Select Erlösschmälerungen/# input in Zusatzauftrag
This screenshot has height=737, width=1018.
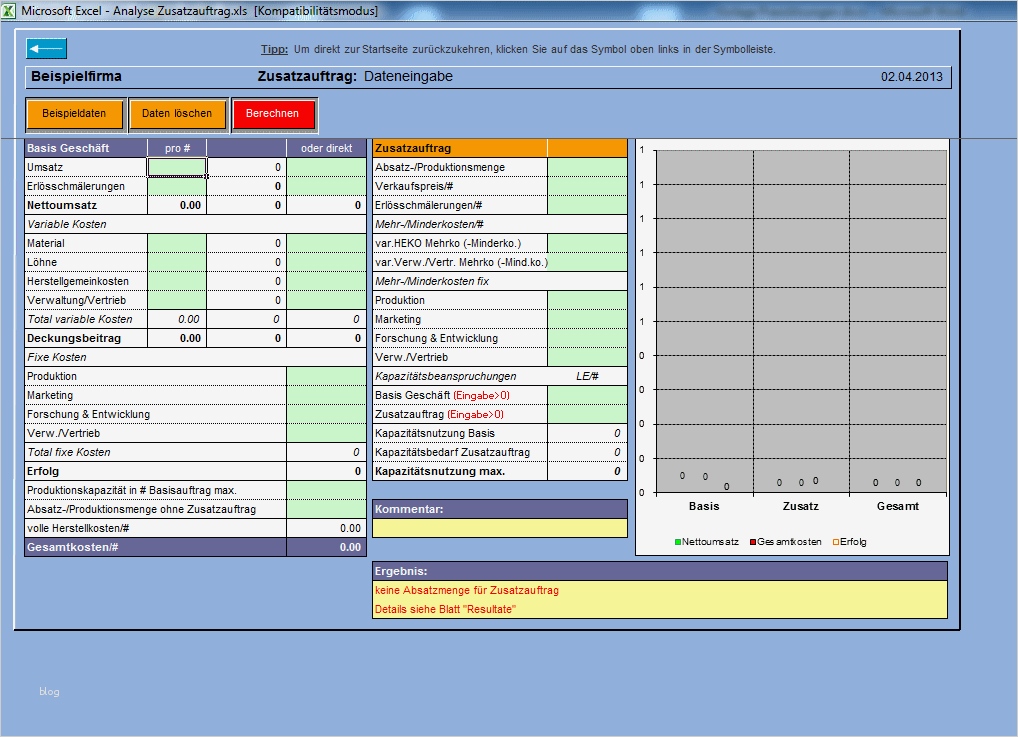(588, 205)
